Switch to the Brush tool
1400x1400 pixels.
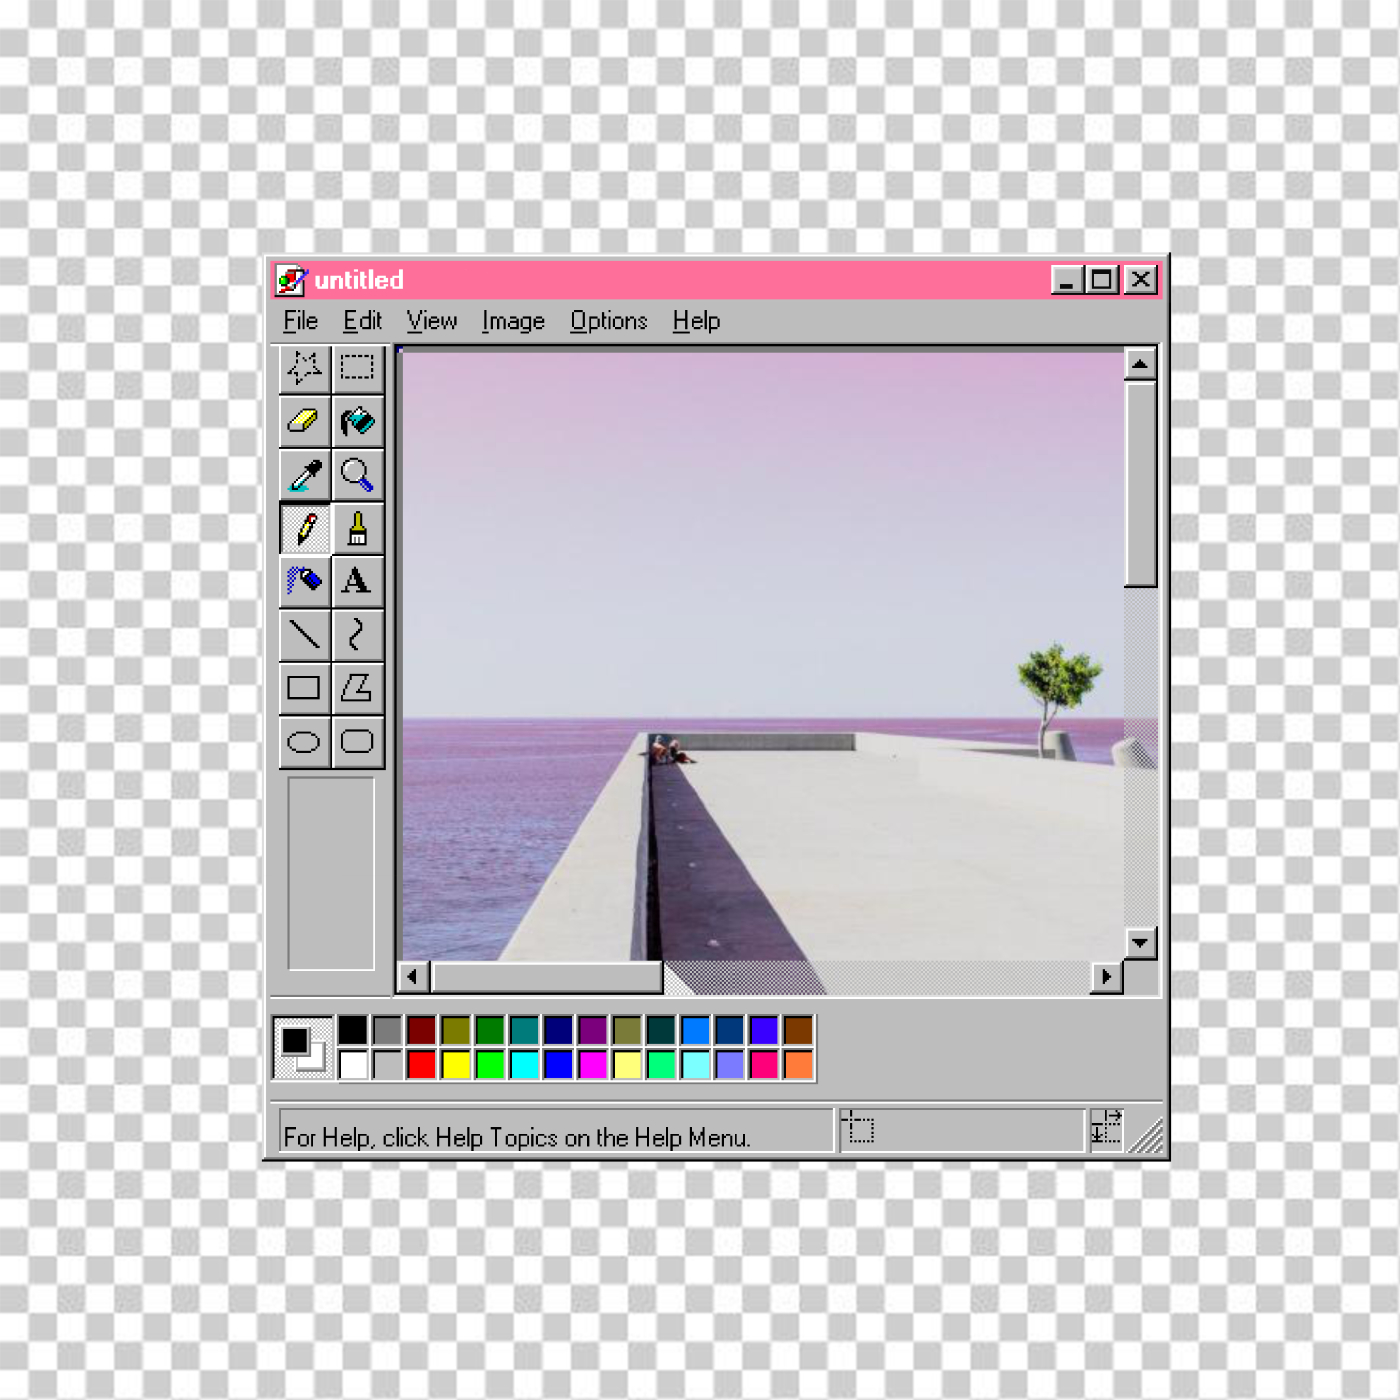357,528
